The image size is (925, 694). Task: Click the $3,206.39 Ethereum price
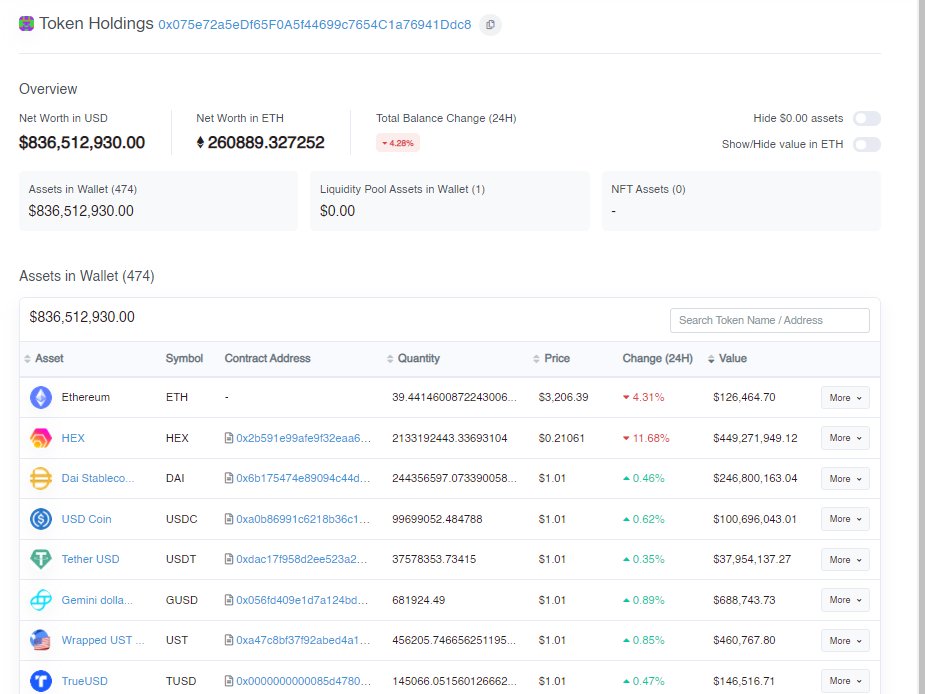(563, 397)
